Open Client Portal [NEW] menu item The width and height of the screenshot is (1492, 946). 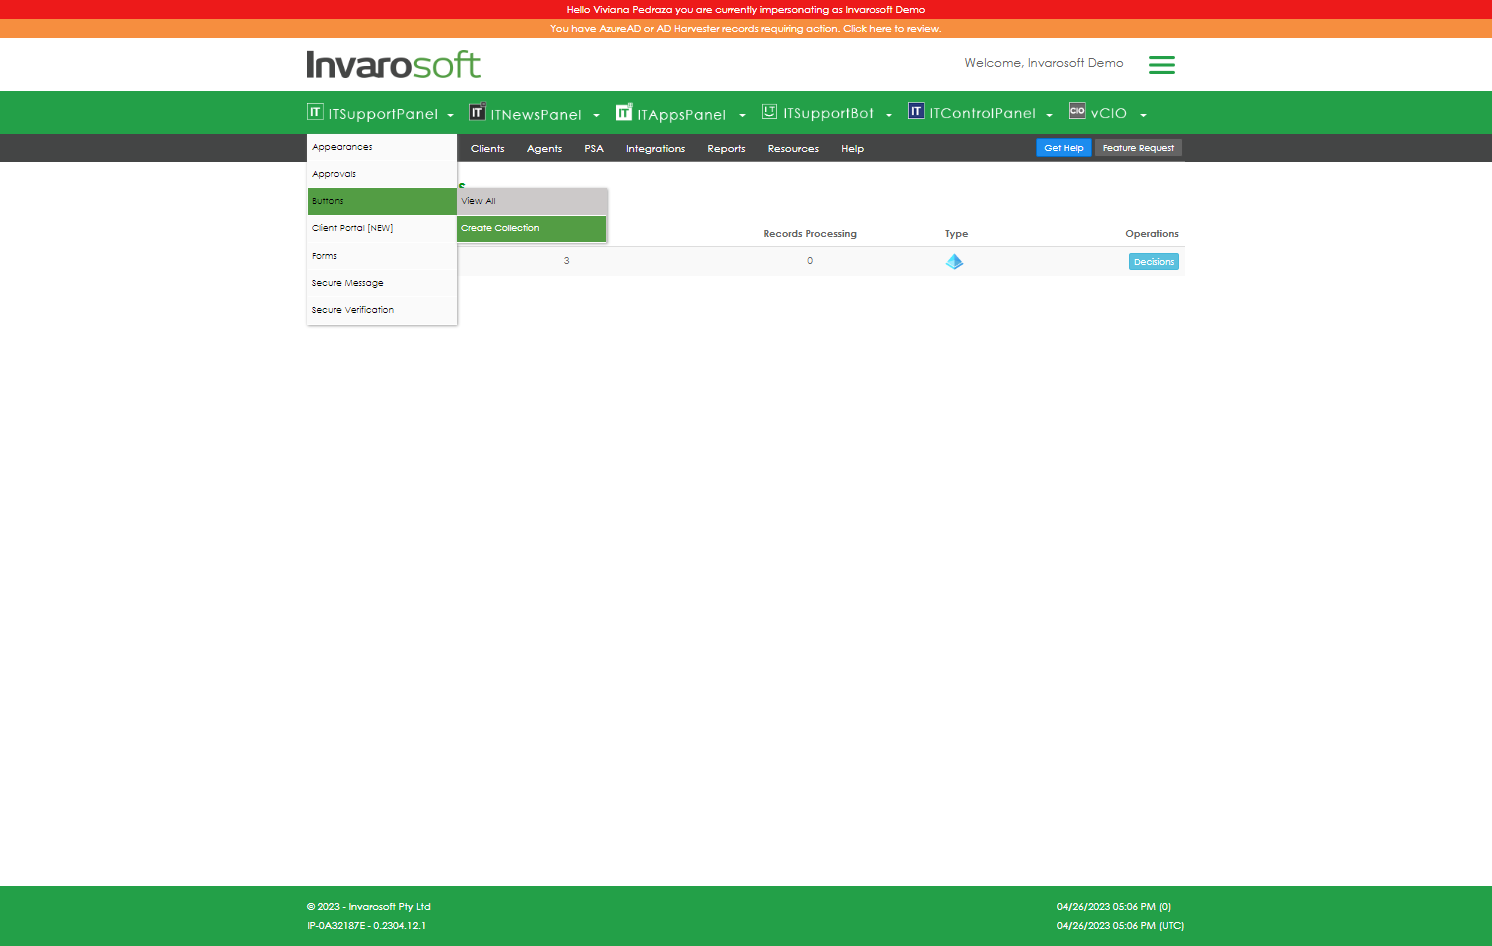point(382,228)
